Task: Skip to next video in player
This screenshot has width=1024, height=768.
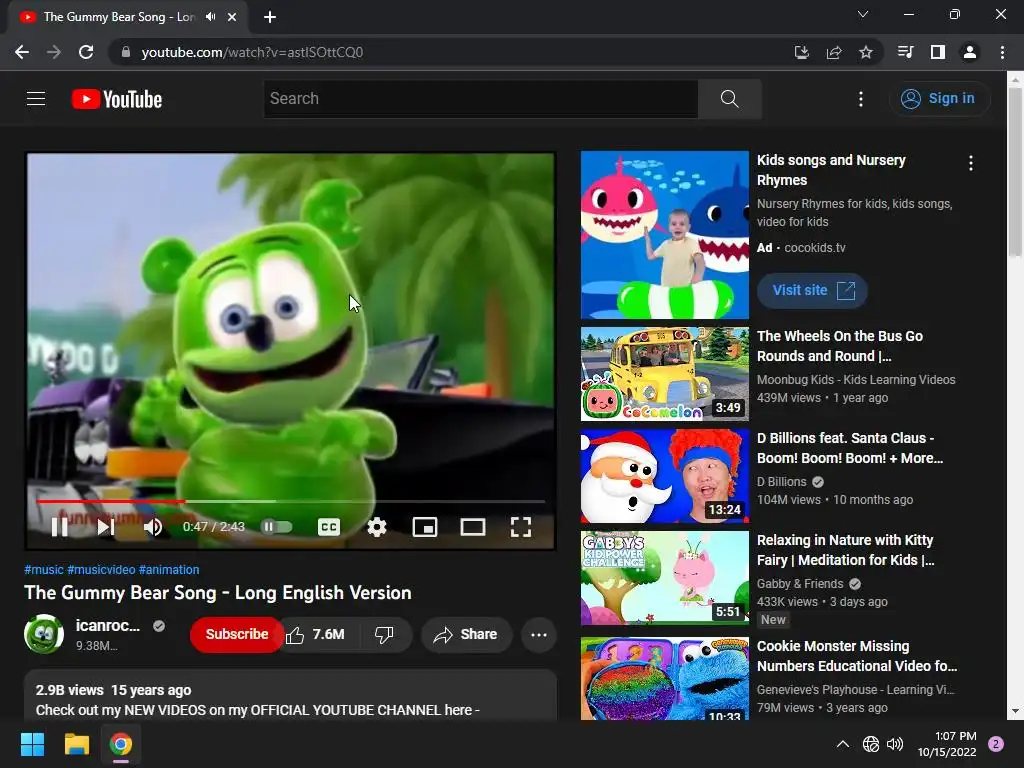Action: point(106,527)
